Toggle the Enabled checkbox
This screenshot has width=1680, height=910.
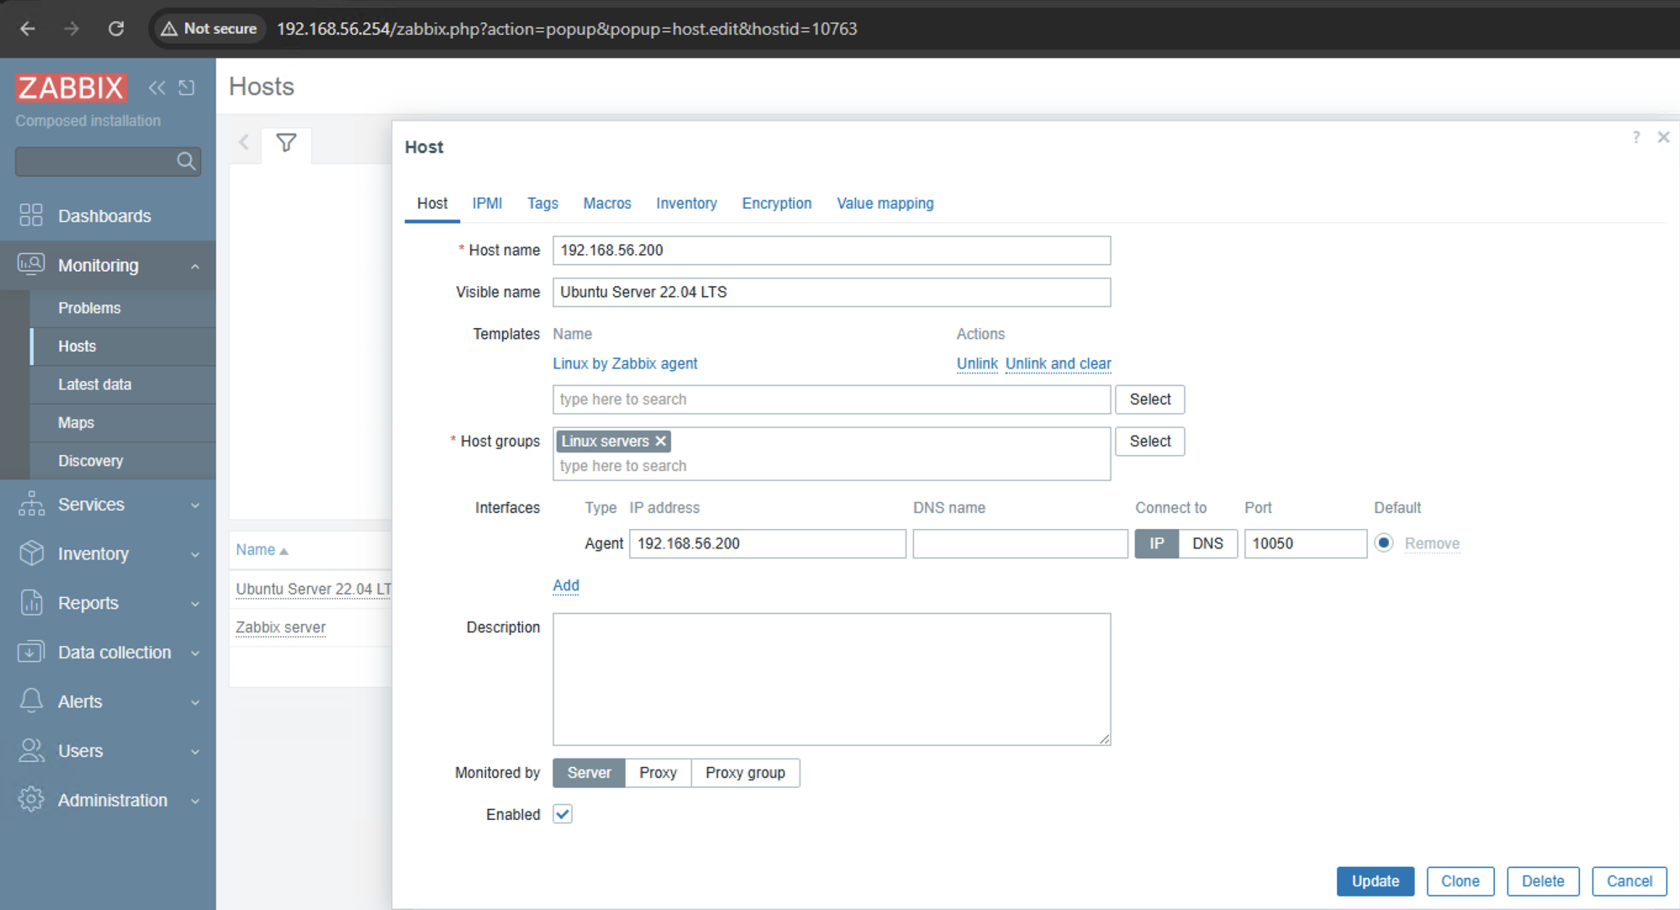(x=563, y=814)
